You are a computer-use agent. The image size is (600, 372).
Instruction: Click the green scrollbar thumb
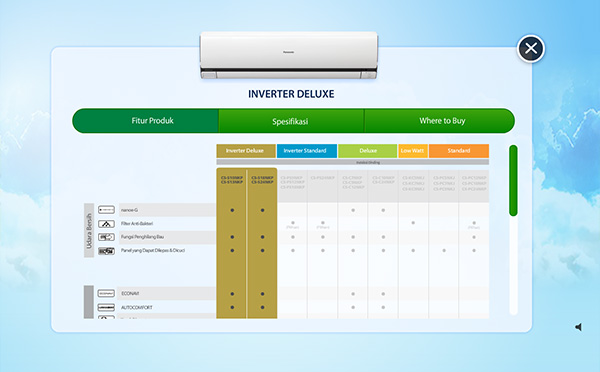(x=513, y=181)
